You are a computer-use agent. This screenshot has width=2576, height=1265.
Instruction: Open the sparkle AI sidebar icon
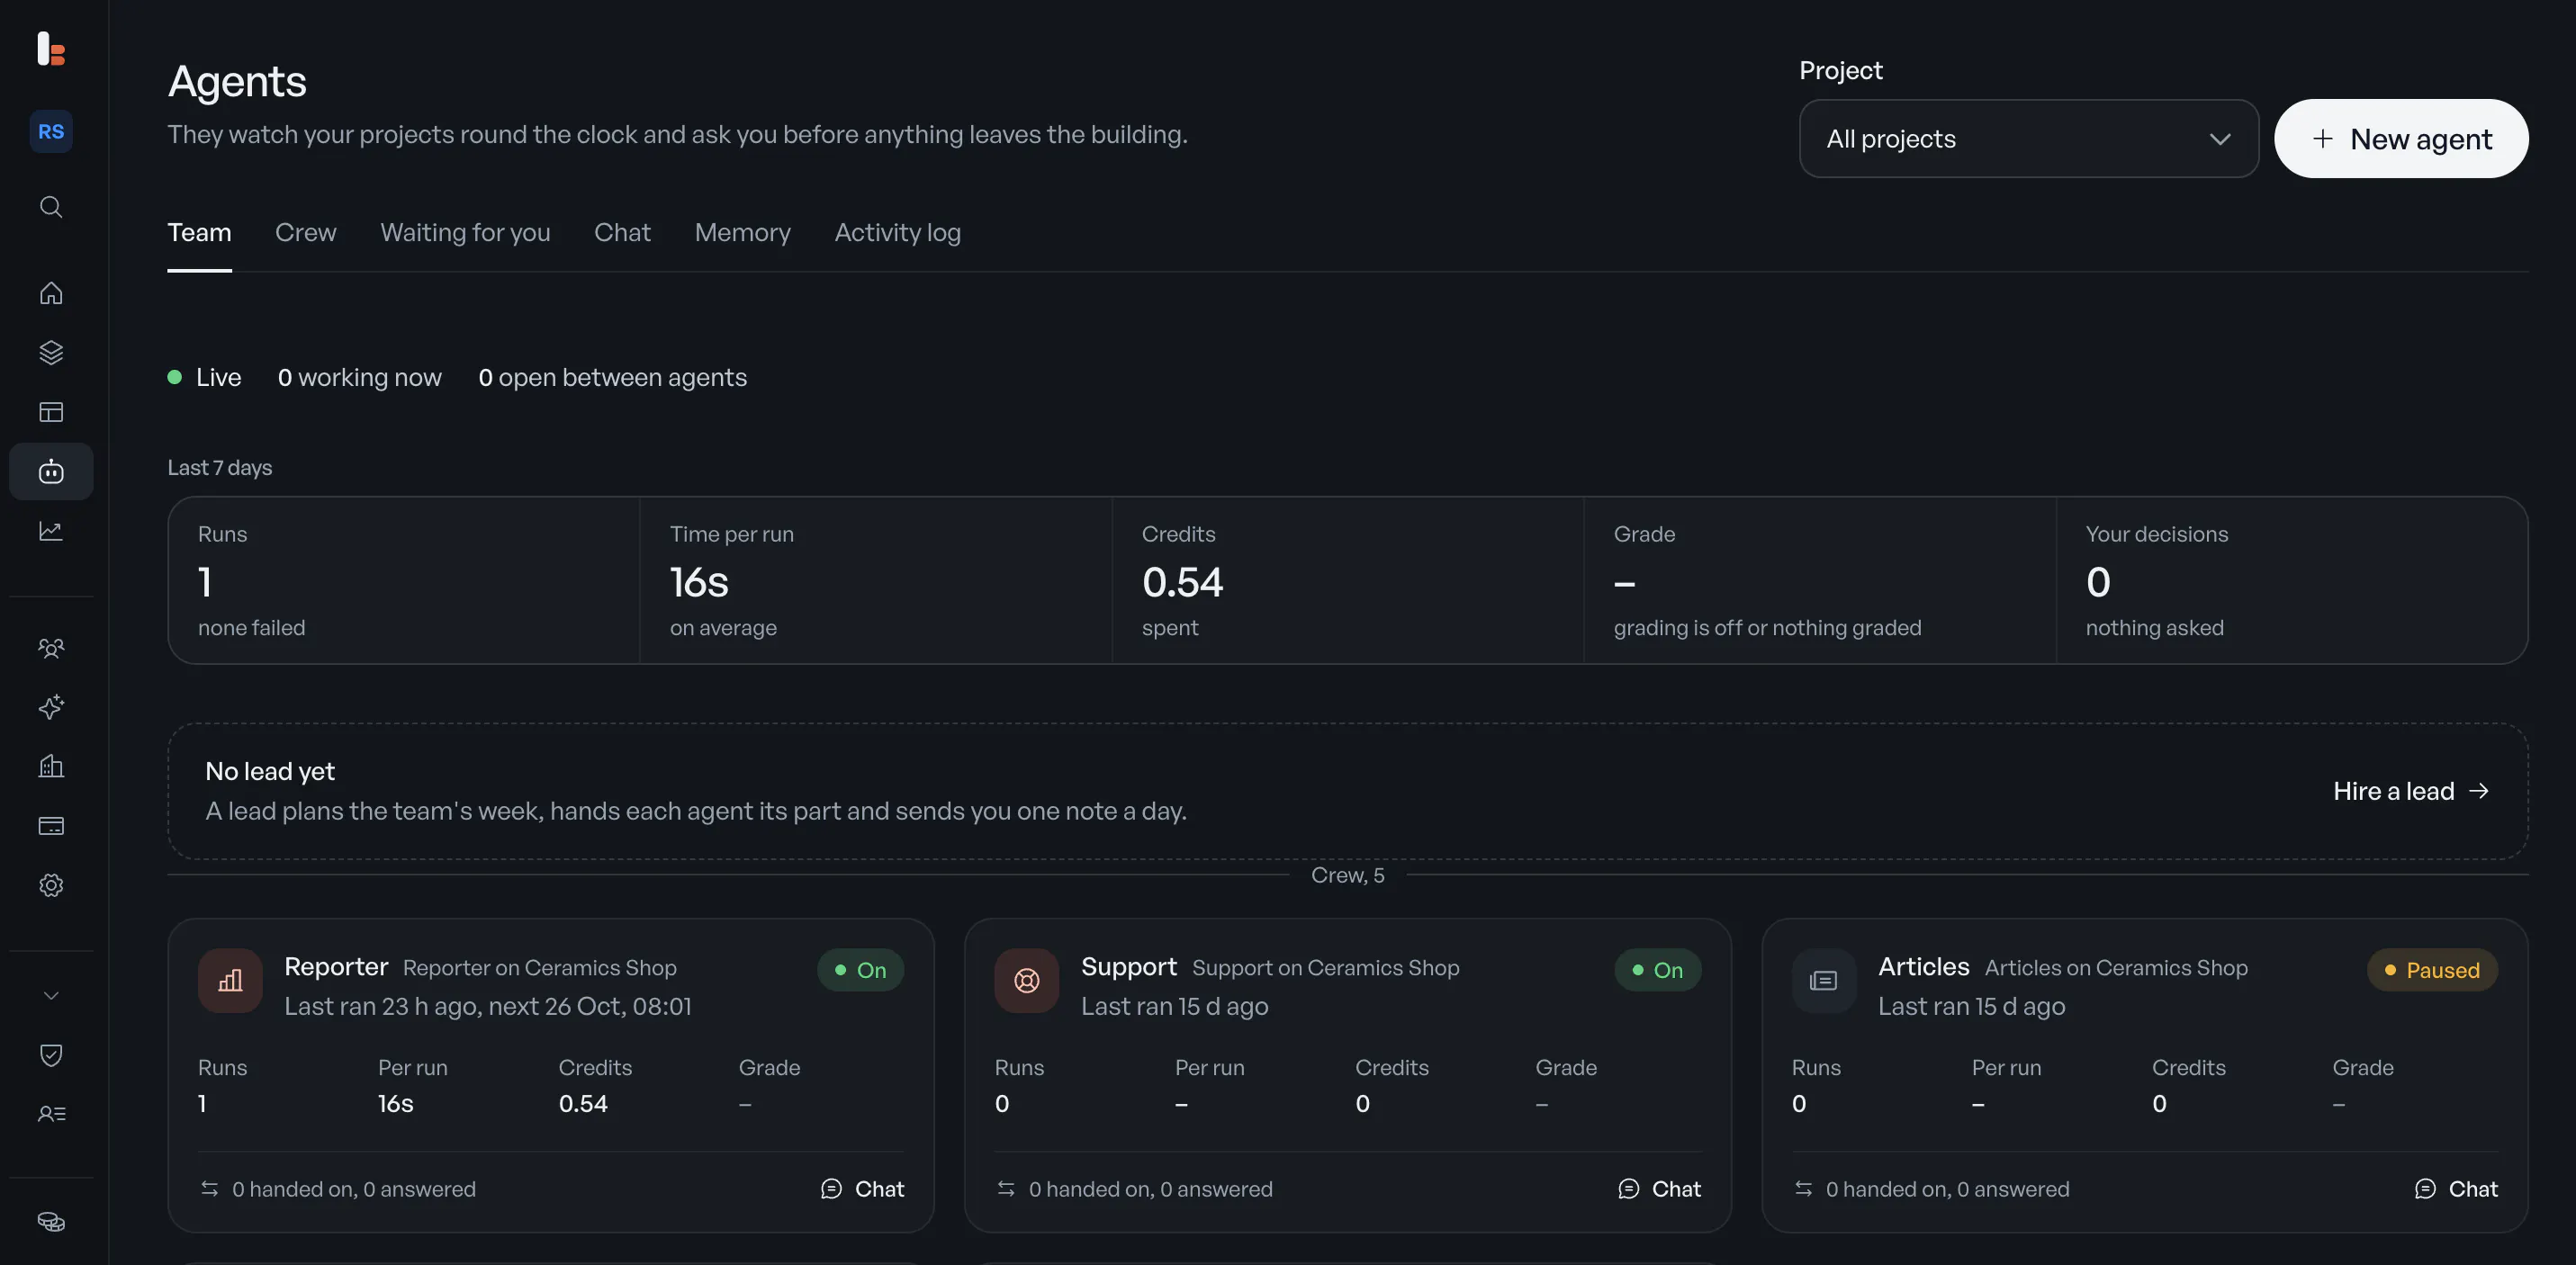pyautogui.click(x=51, y=707)
